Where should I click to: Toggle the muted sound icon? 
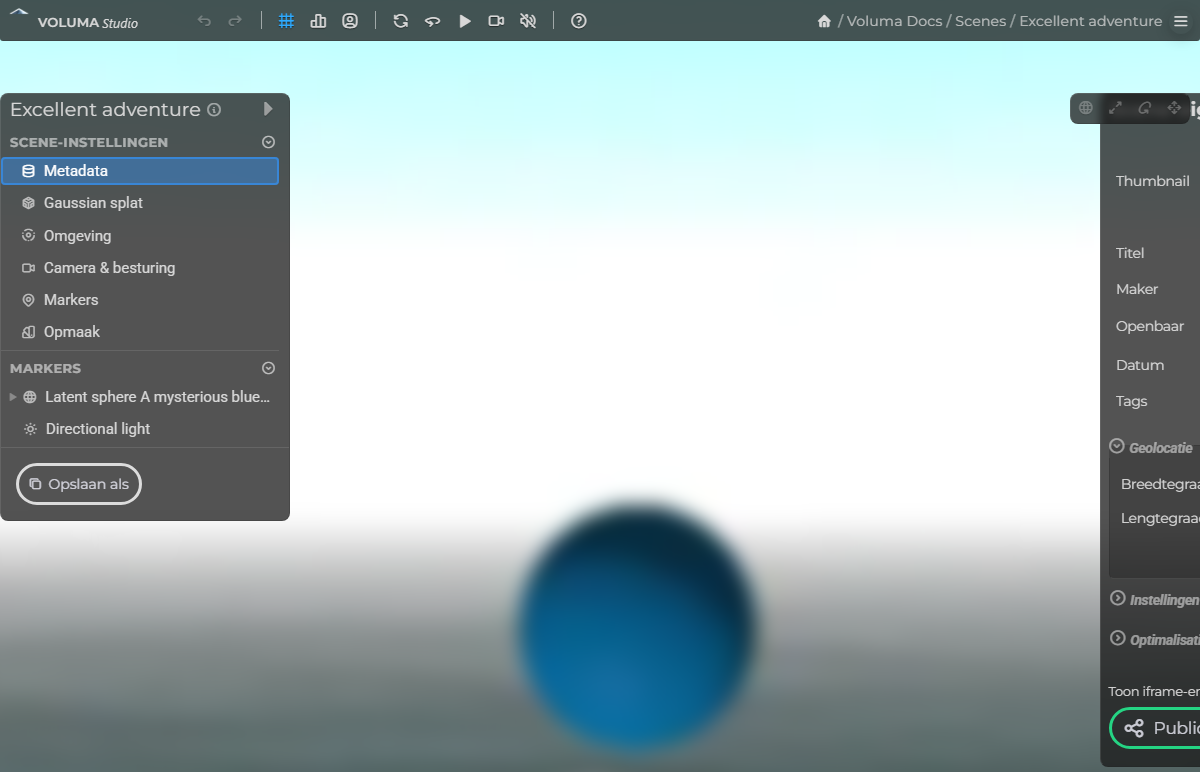coord(528,21)
